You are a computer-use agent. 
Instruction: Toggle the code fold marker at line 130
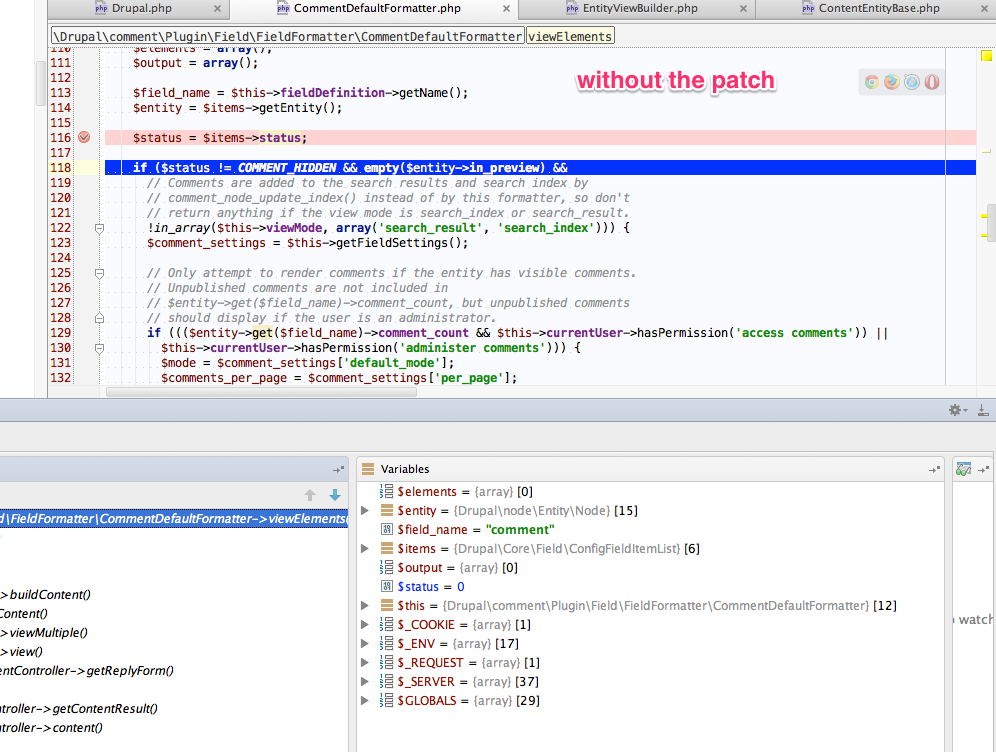click(x=99, y=348)
